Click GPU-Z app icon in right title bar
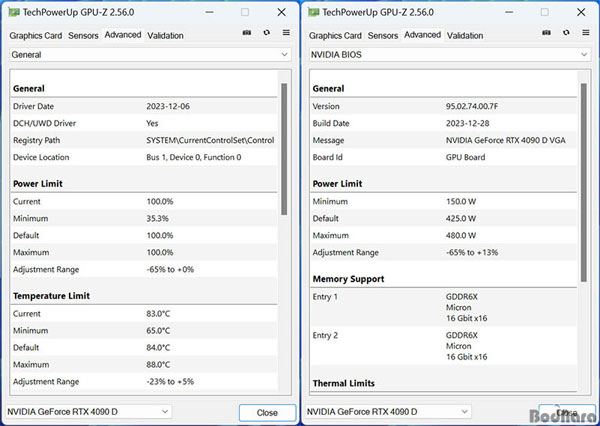600x426 pixels. pos(313,12)
